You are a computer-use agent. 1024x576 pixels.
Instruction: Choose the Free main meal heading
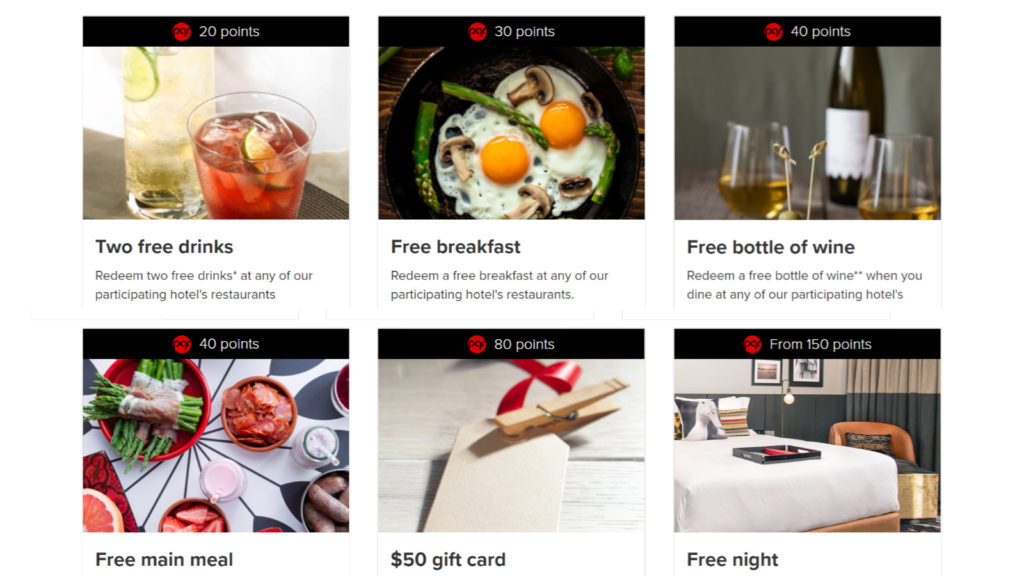164,560
